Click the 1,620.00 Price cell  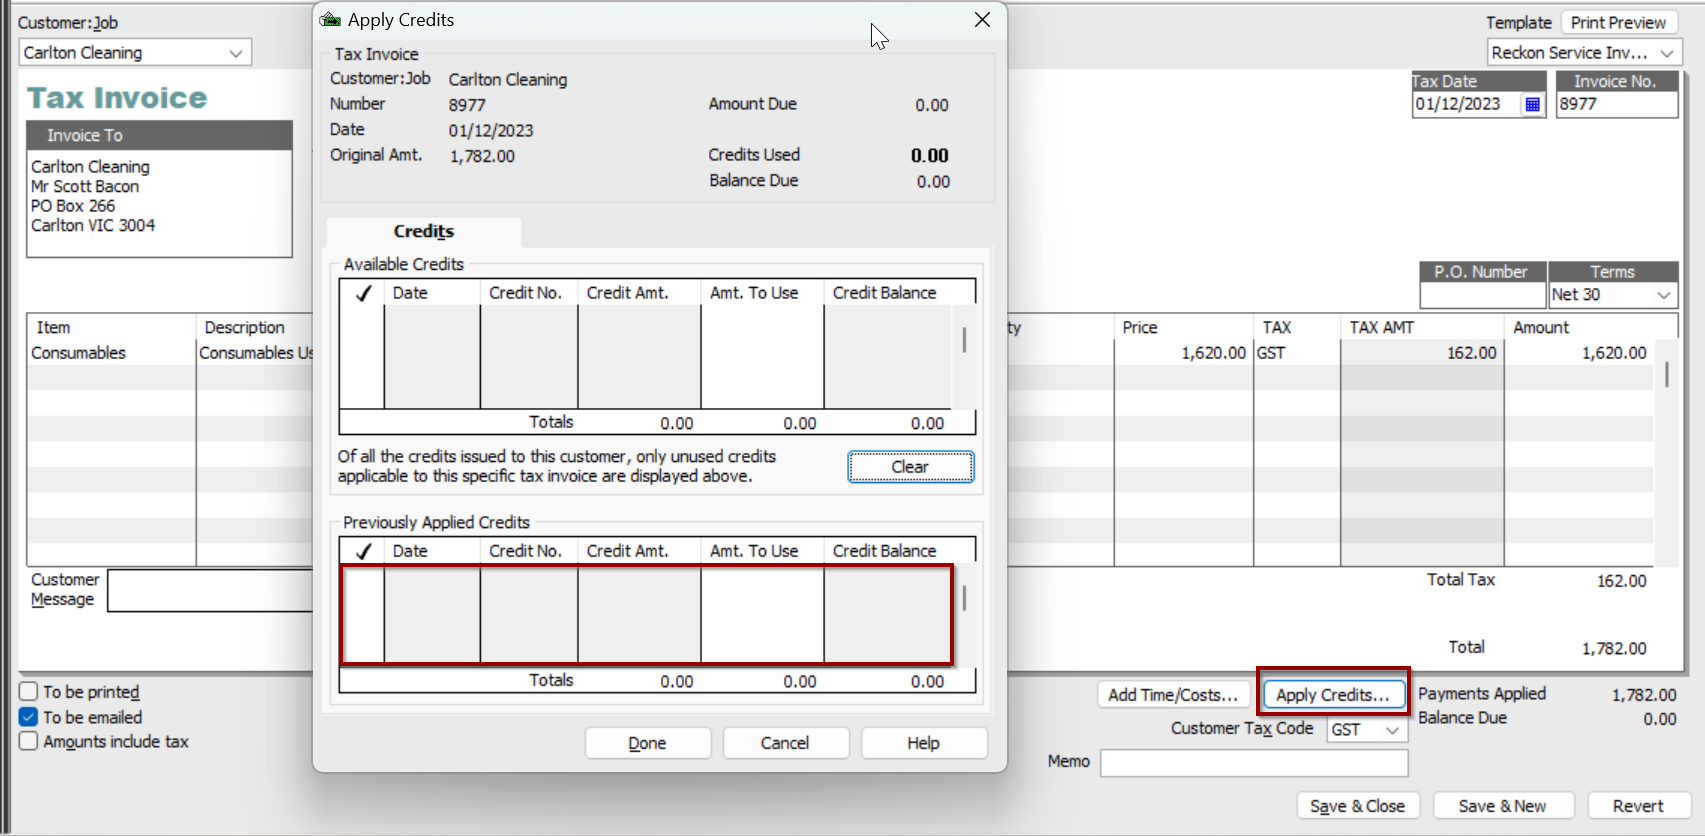coord(1183,353)
